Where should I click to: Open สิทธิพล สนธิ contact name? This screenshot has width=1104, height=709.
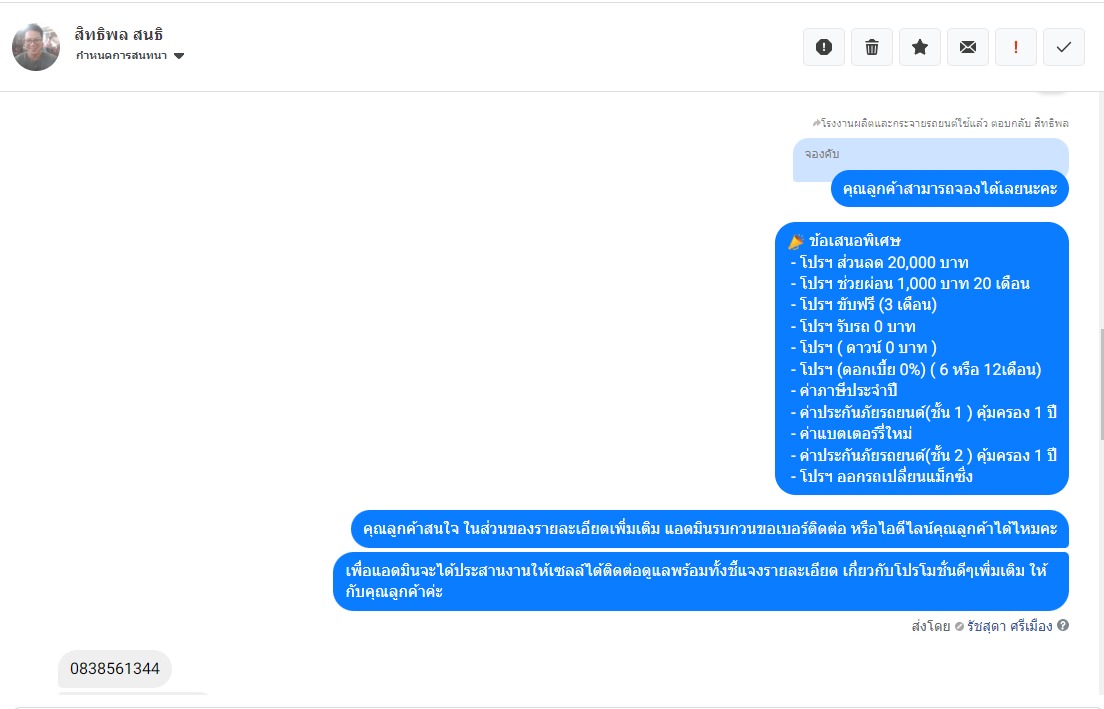click(118, 34)
